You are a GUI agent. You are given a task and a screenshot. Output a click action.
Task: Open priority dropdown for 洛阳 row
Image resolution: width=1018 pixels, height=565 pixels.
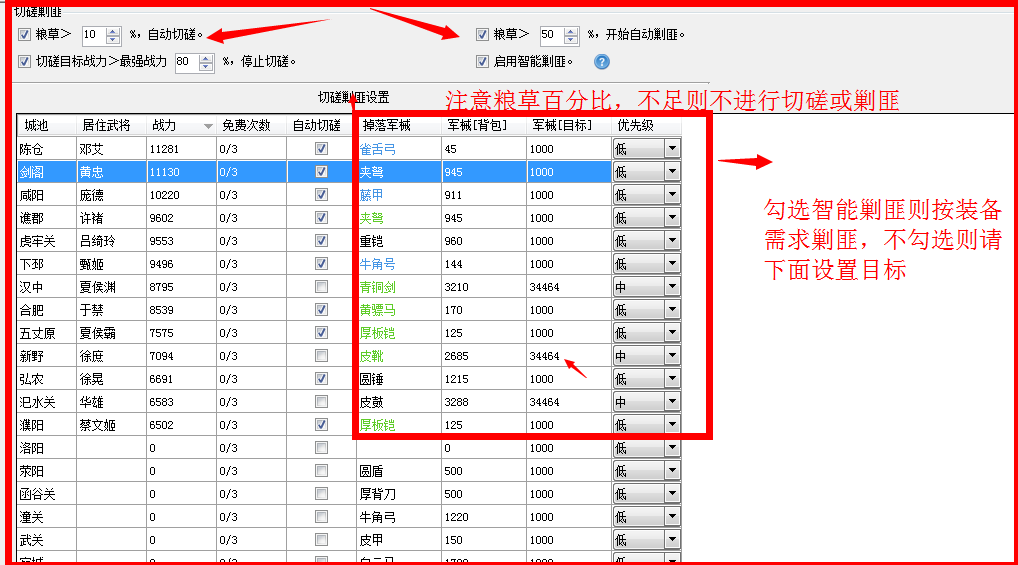[x=672, y=448]
